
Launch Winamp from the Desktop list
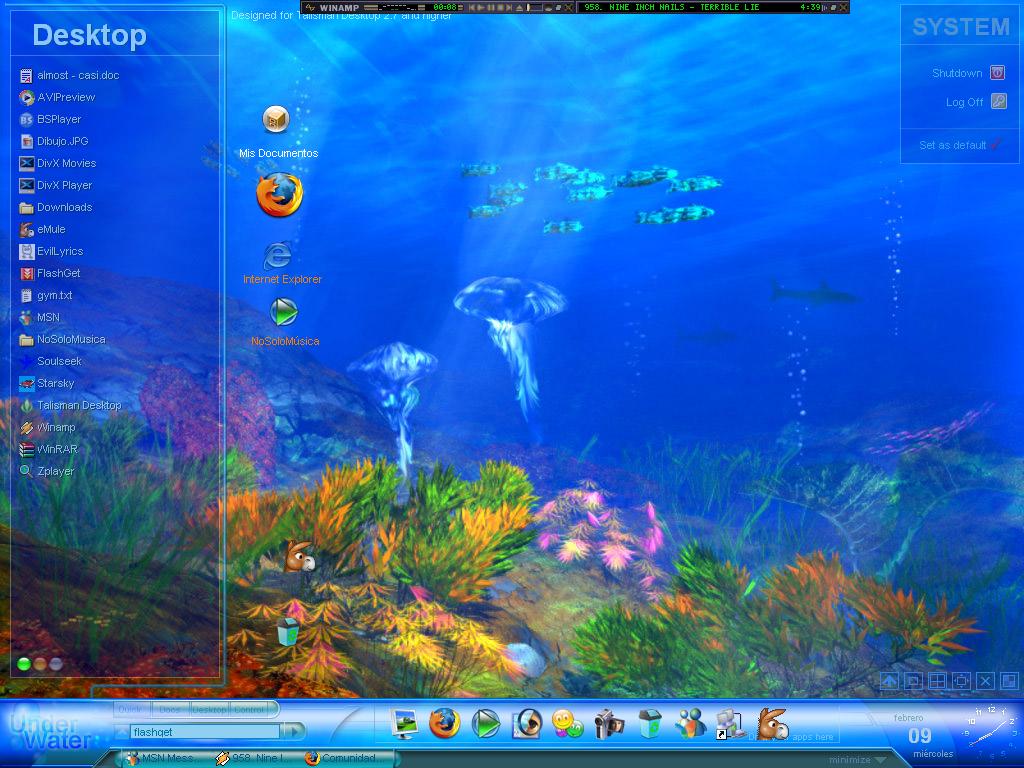47,427
